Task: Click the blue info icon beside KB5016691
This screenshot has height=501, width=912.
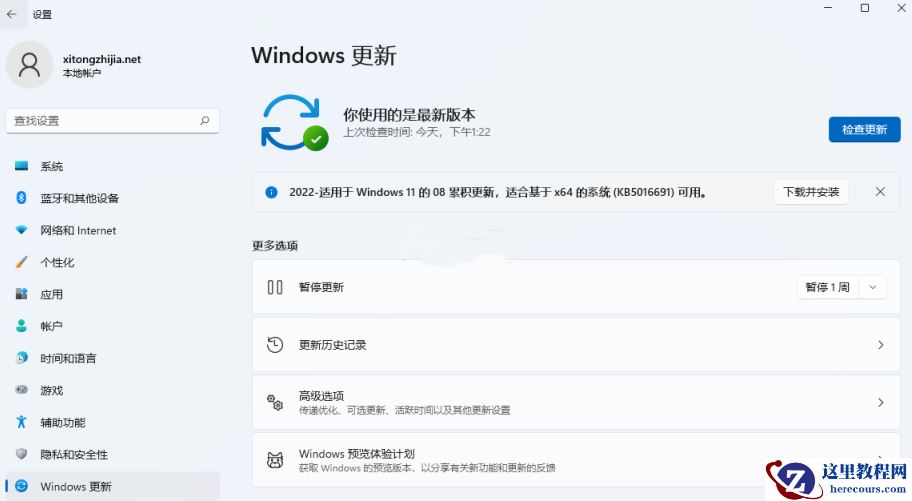Action: pos(271,192)
